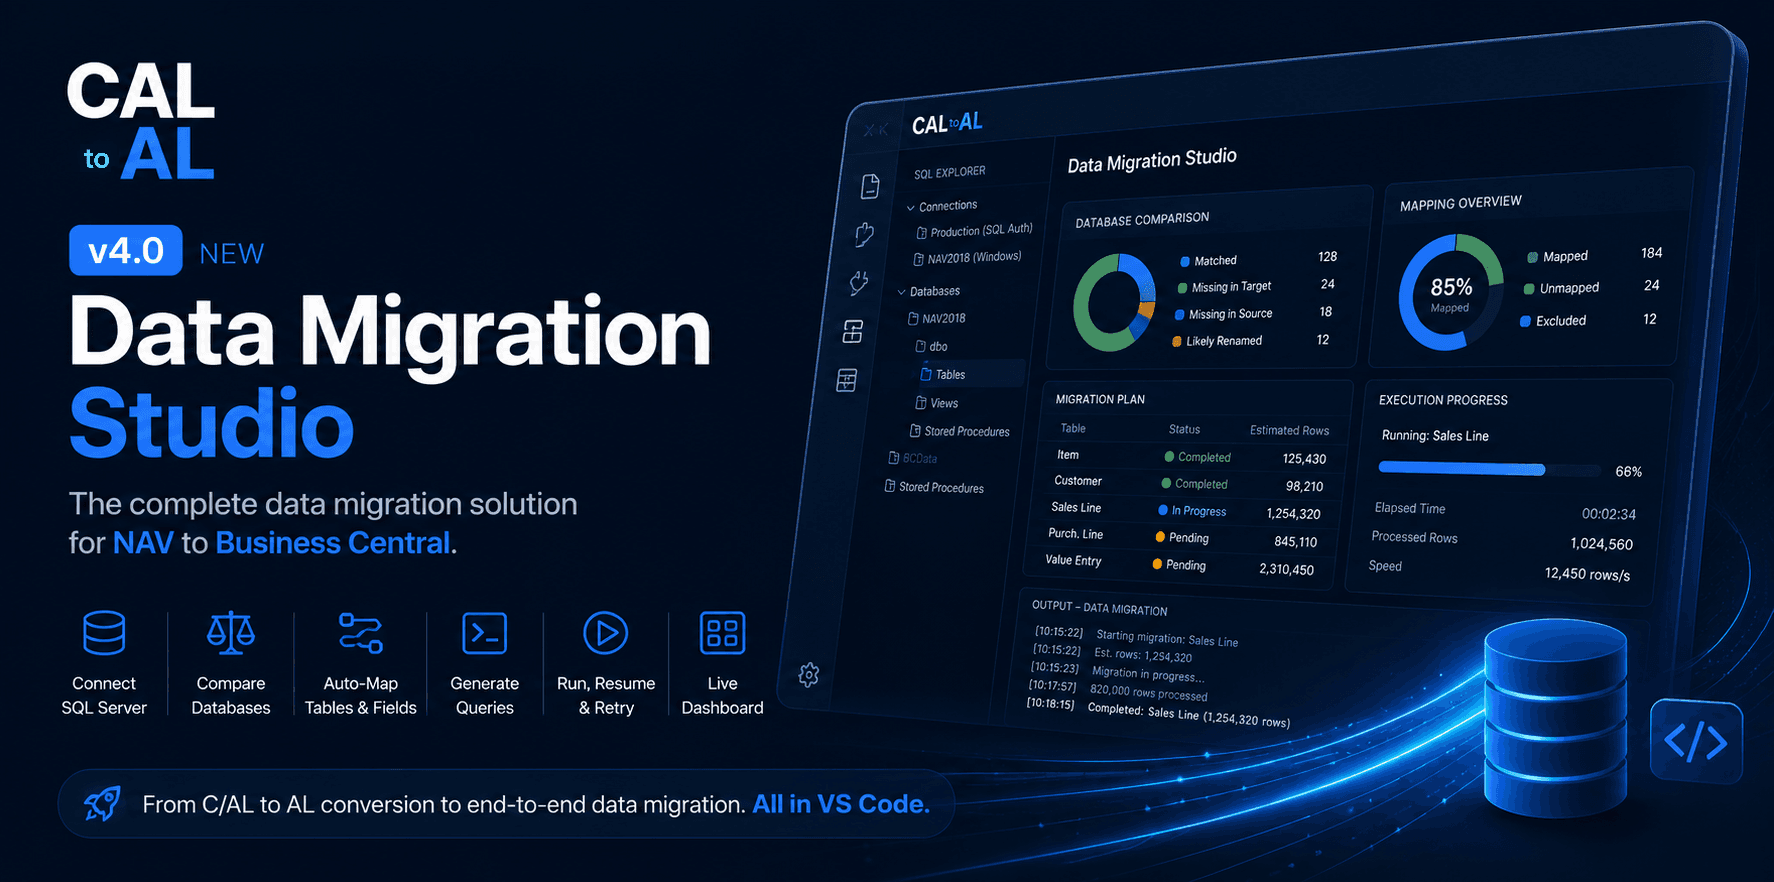Click the 1,254,320 estimated rows value
1774x882 pixels.
pos(1293,514)
